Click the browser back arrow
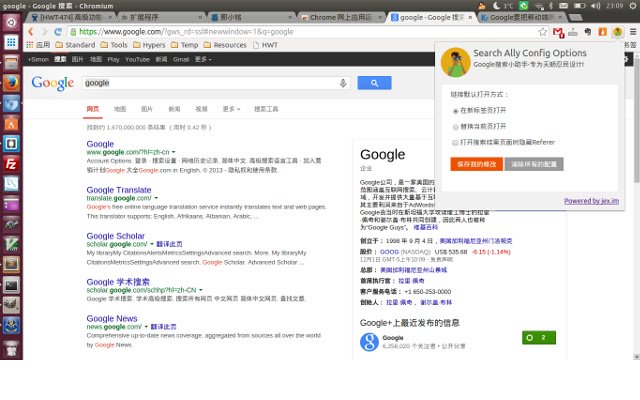 point(31,32)
